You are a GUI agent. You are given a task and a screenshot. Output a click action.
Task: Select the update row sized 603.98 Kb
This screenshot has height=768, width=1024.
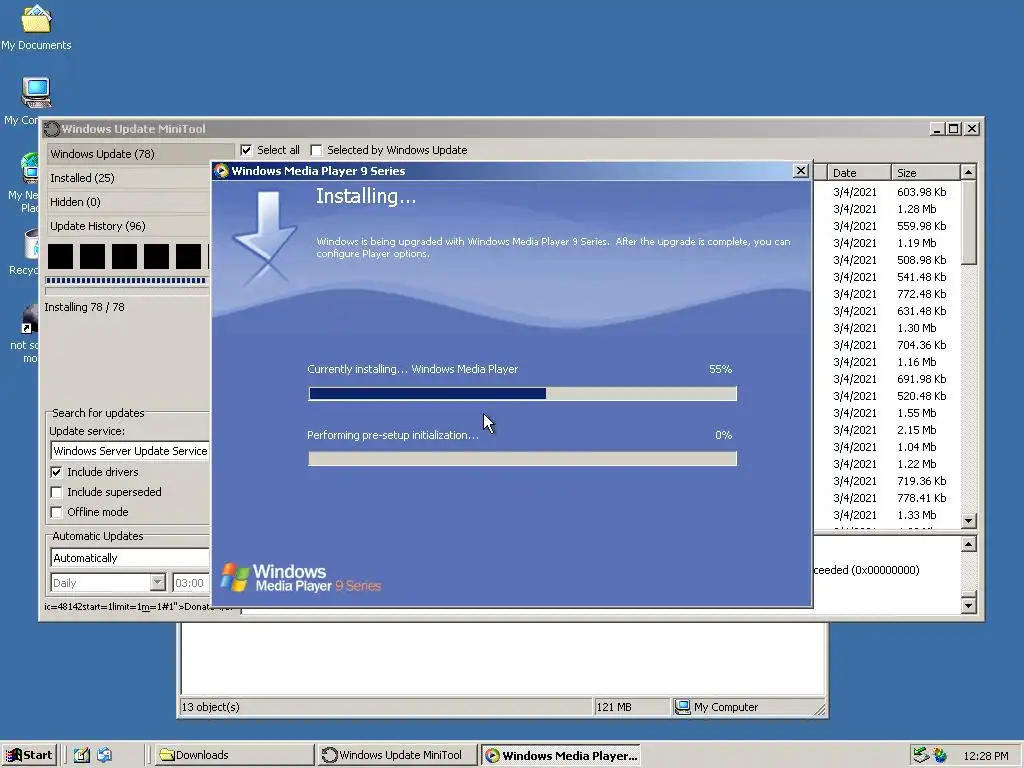pos(888,192)
